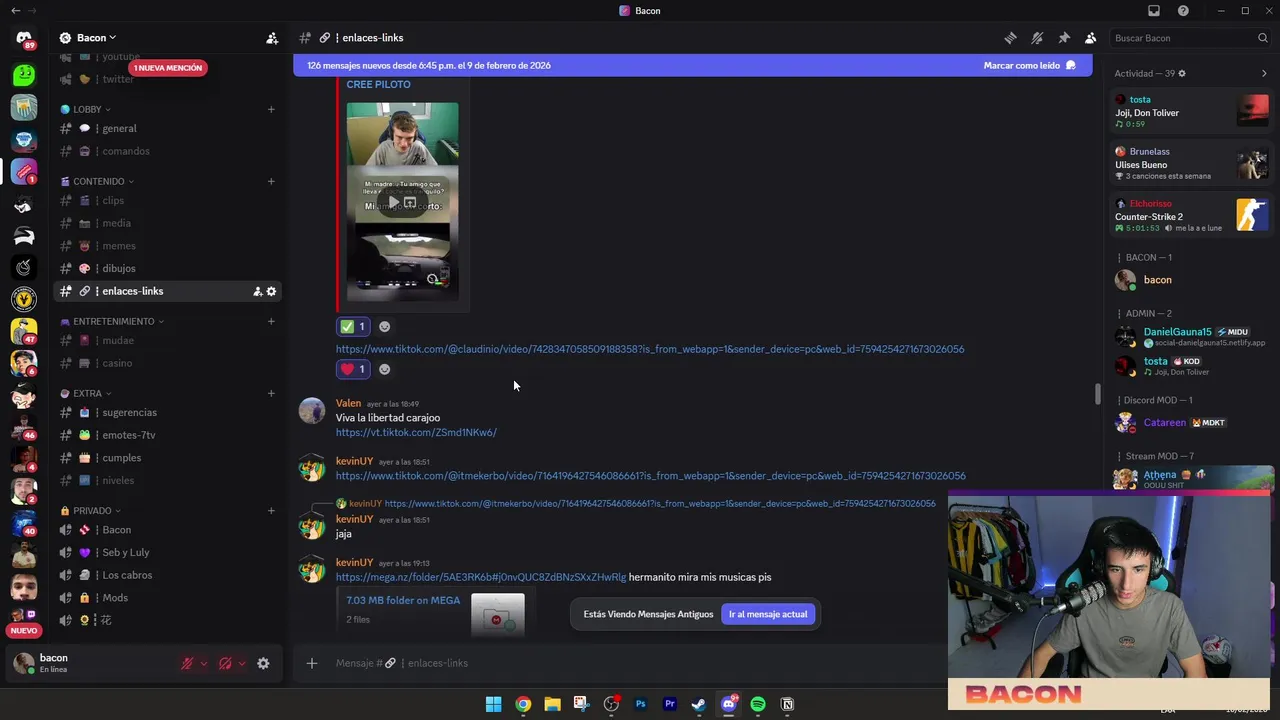Open the help question mark icon

pos(1184,11)
